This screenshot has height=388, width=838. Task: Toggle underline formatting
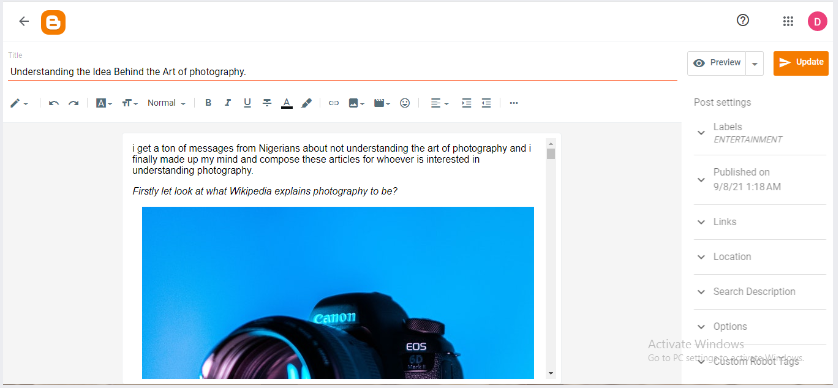(x=247, y=103)
